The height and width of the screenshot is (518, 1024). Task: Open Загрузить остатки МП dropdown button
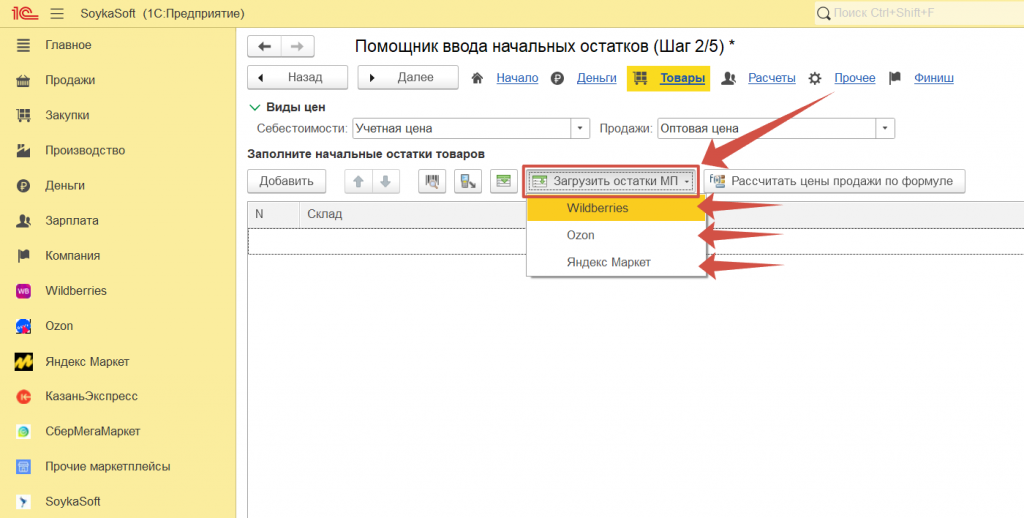[x=611, y=181]
